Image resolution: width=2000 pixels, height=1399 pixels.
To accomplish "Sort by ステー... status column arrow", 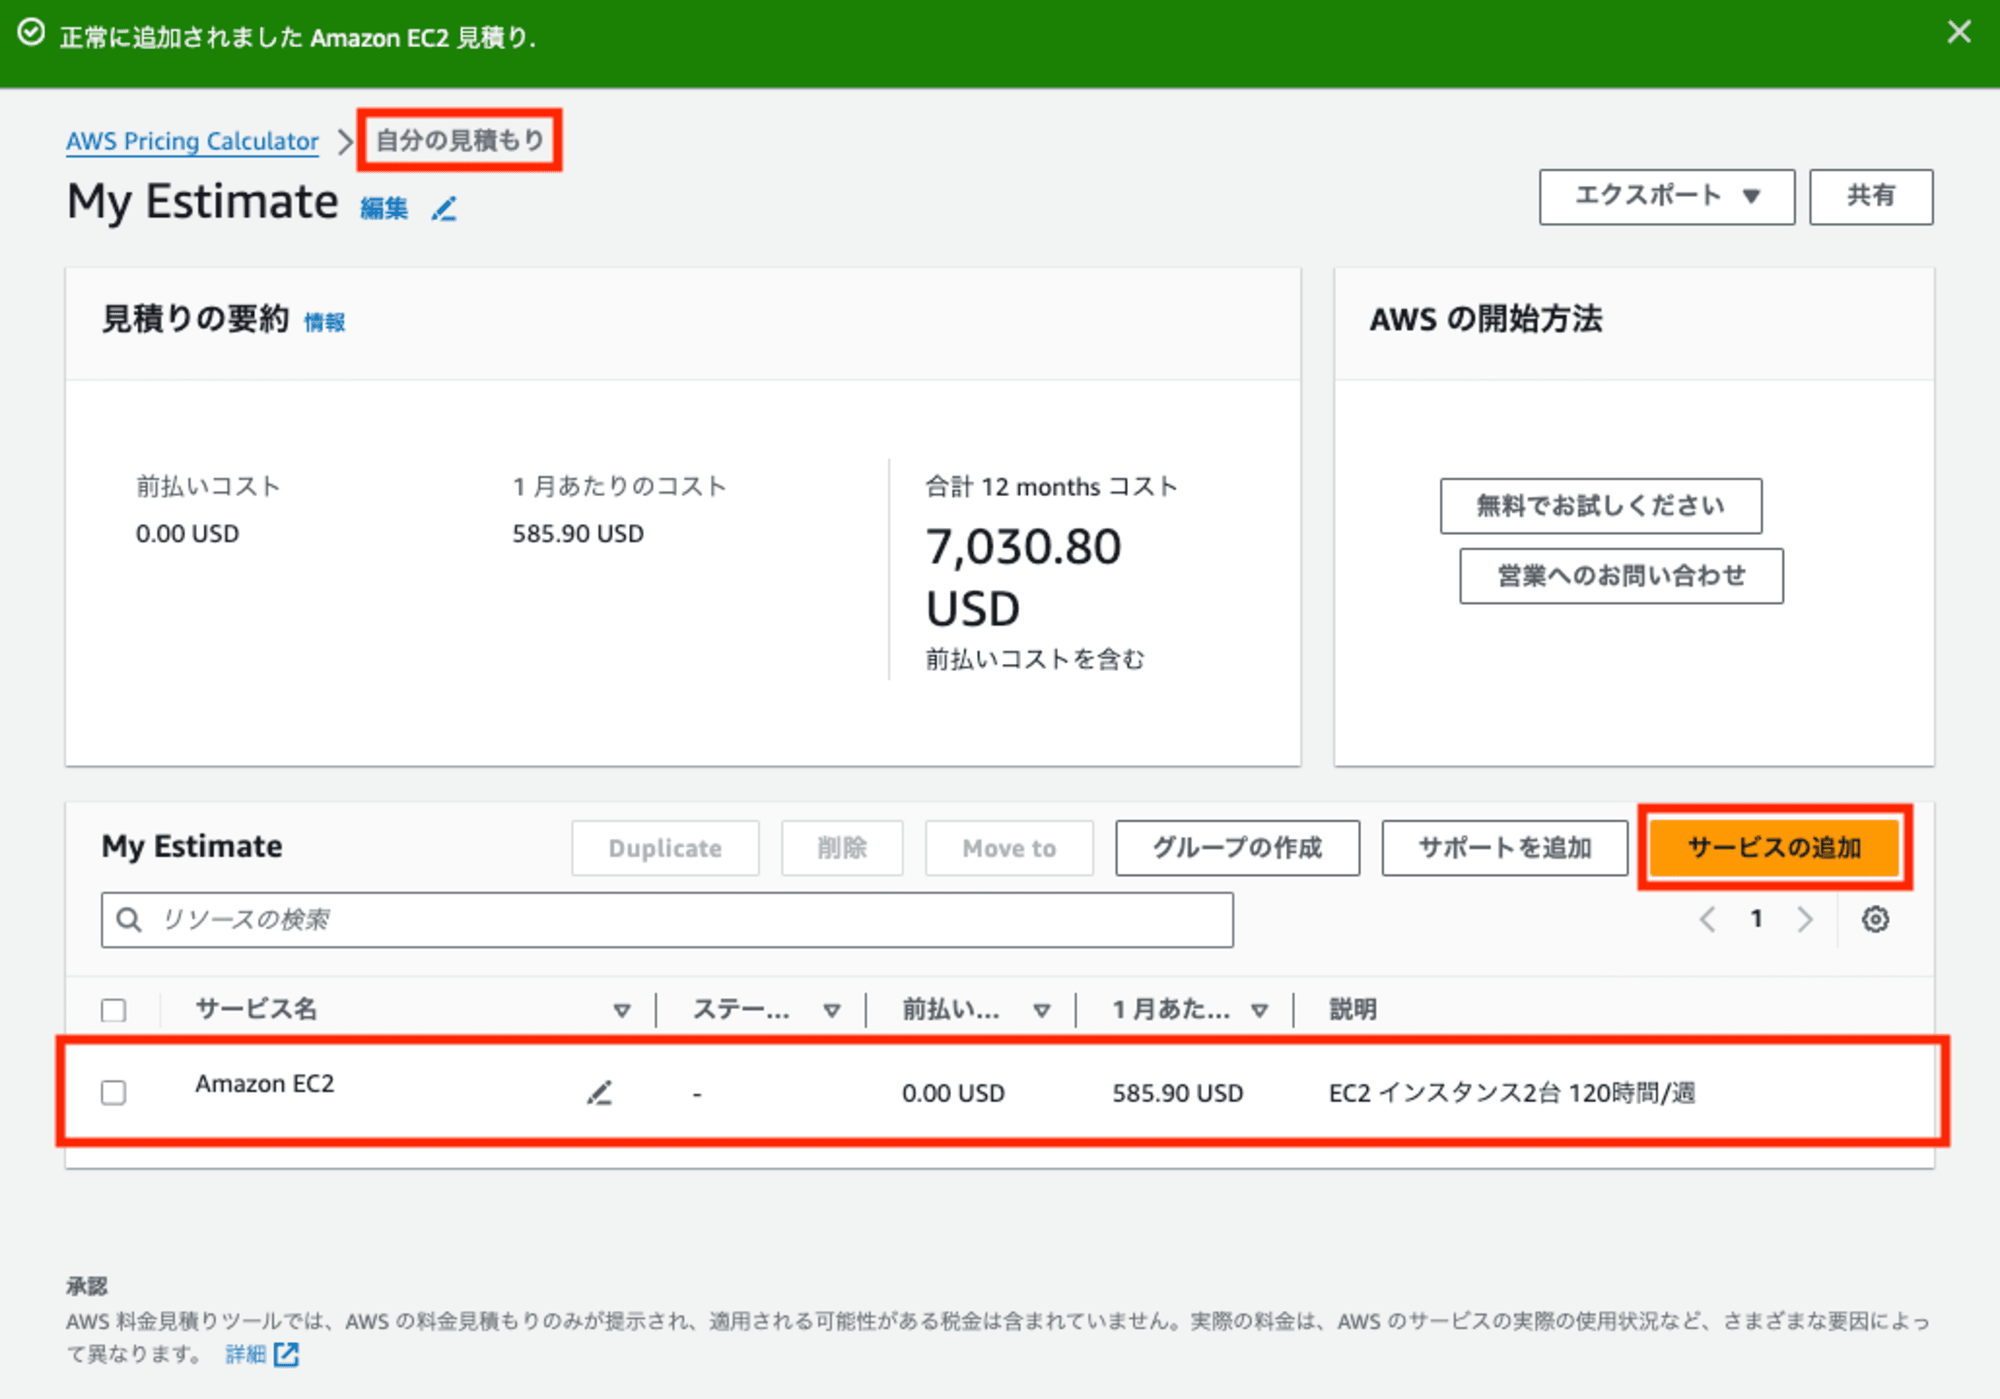I will click(x=831, y=1011).
